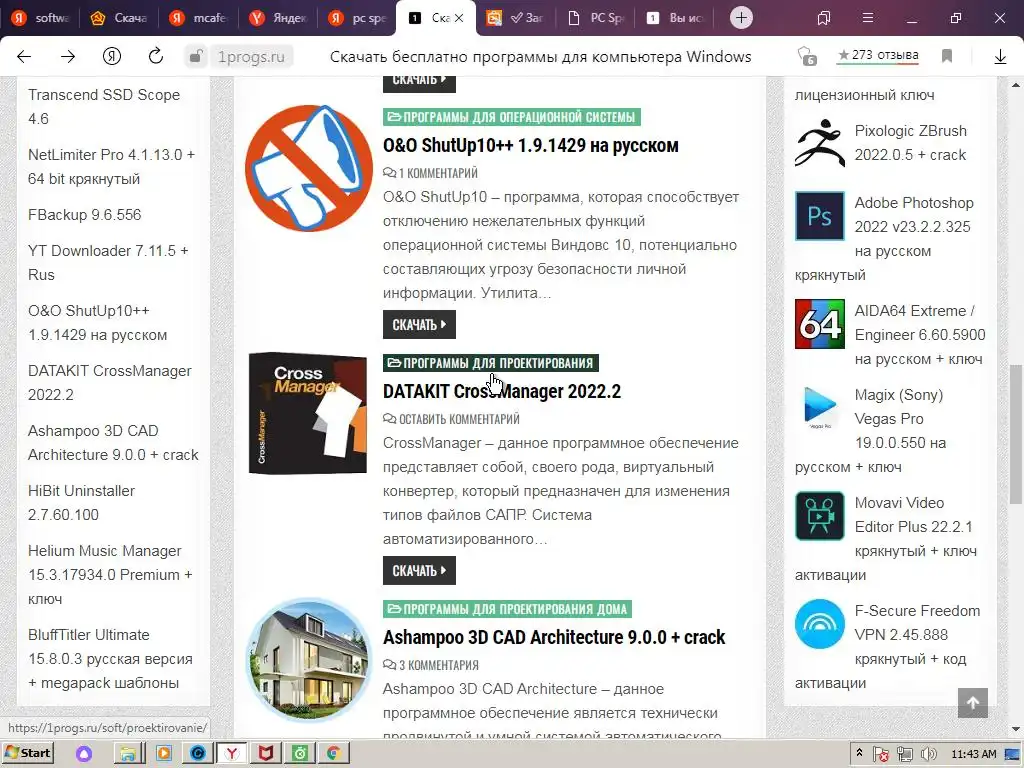Click the AIDA64 icon in sidebar
This screenshot has height=768, width=1024.
tap(820, 324)
